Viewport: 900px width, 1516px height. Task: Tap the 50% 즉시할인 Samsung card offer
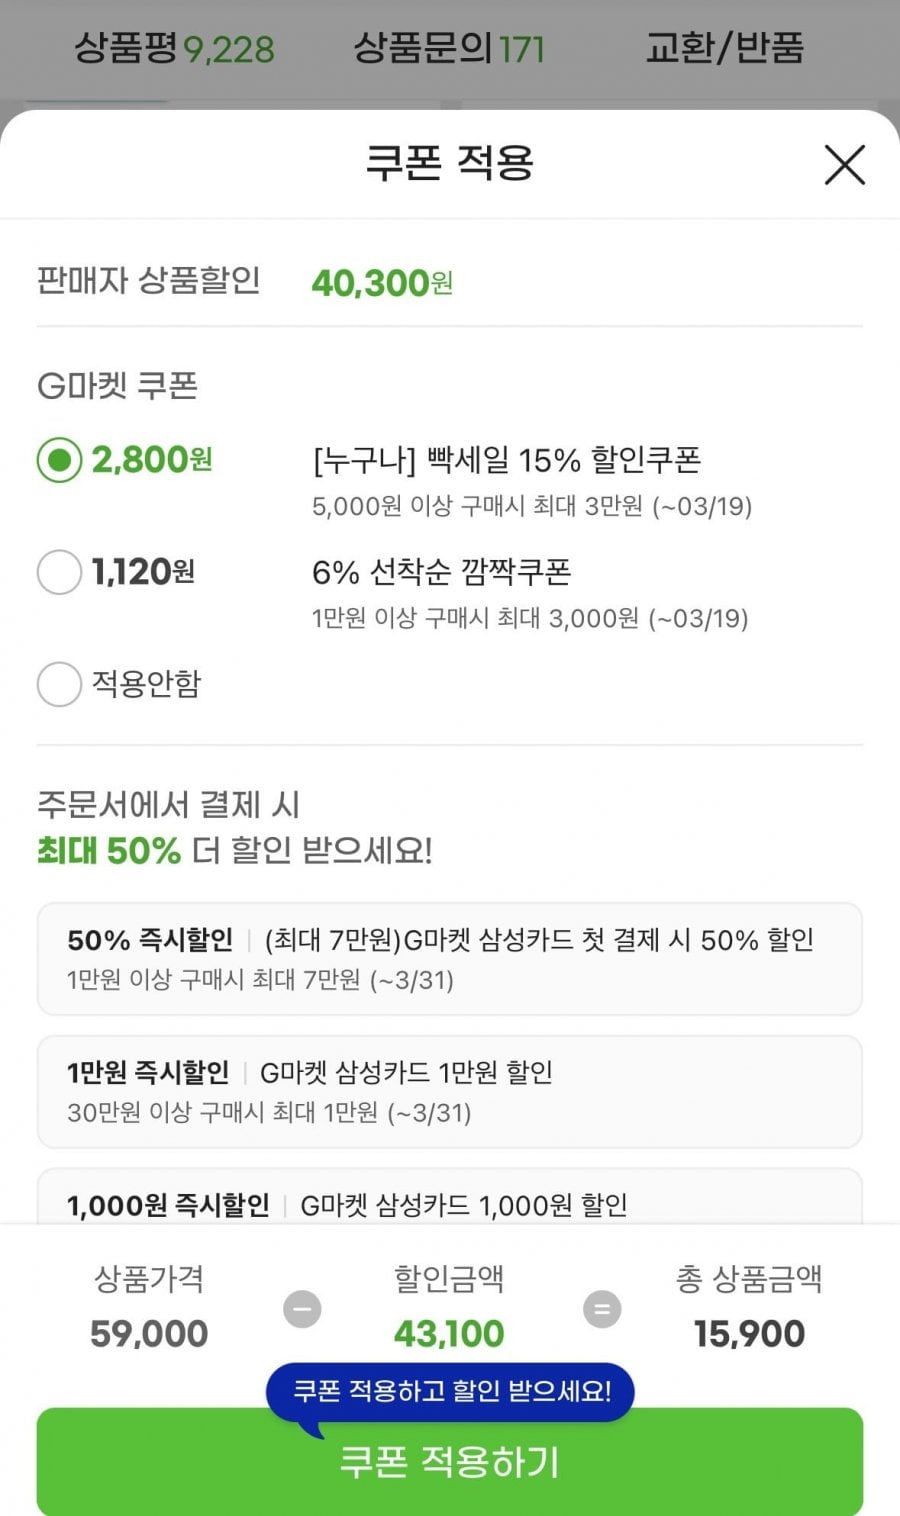coord(449,958)
